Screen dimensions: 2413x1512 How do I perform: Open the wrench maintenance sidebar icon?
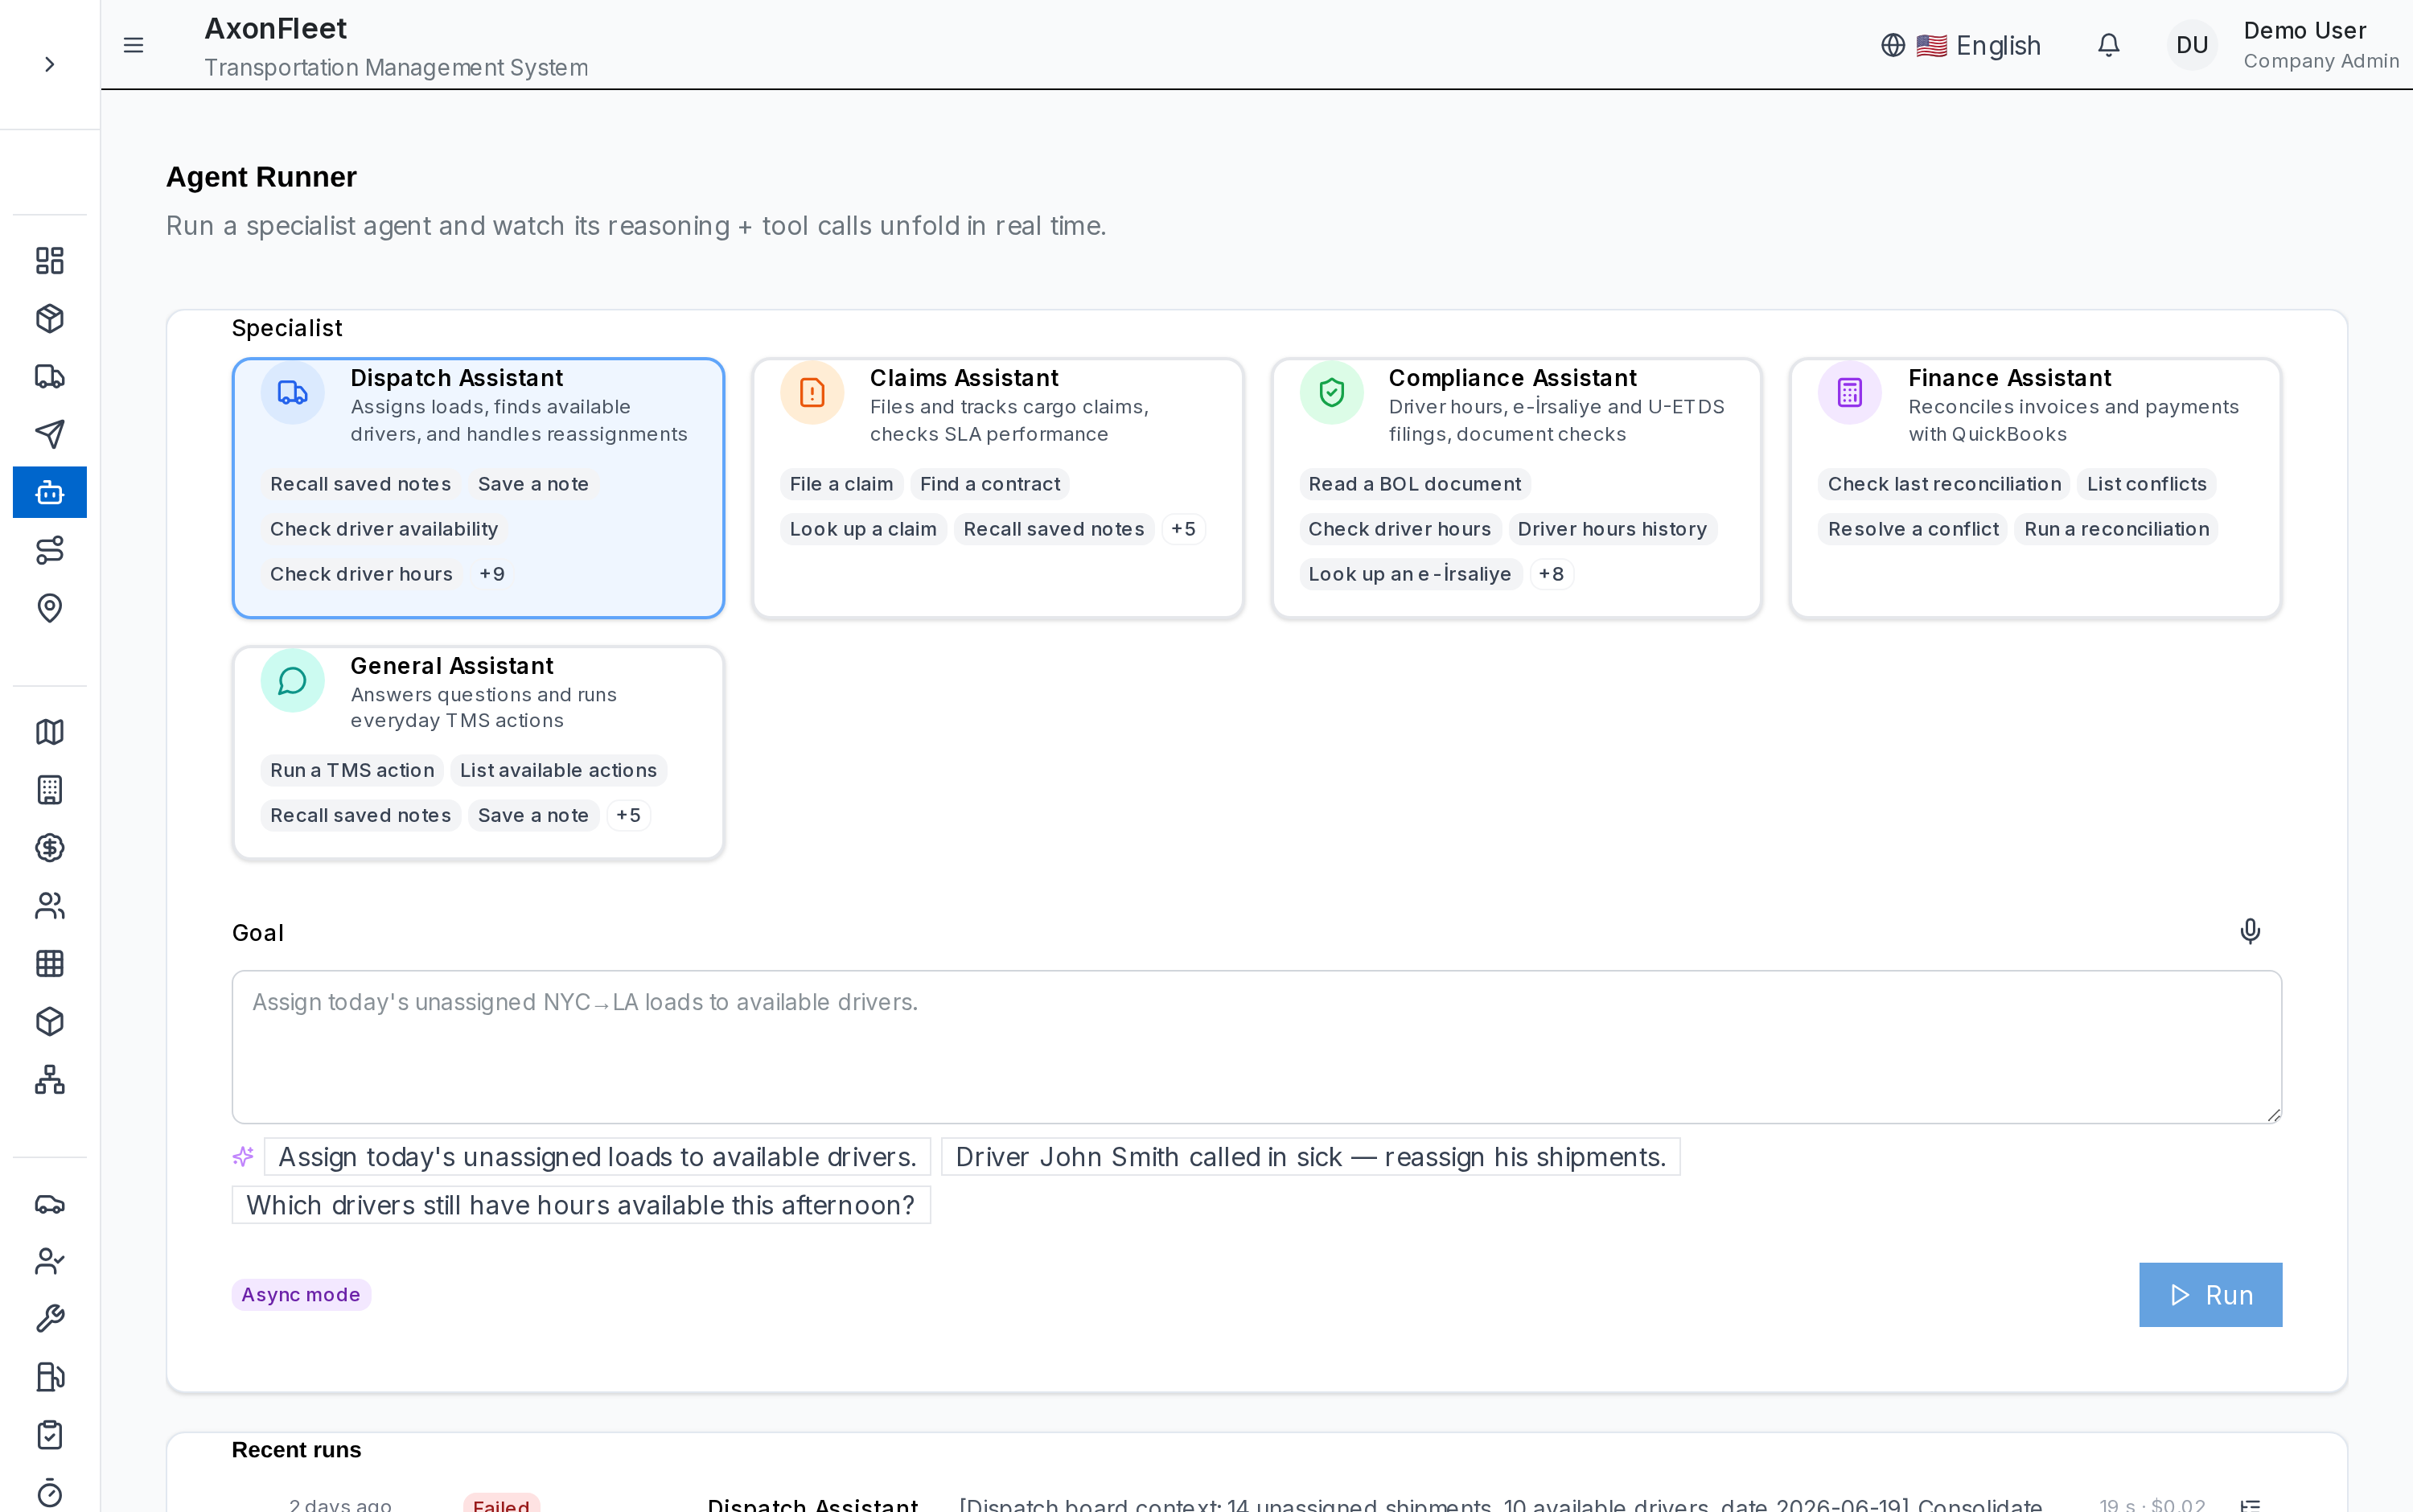[x=49, y=1319]
